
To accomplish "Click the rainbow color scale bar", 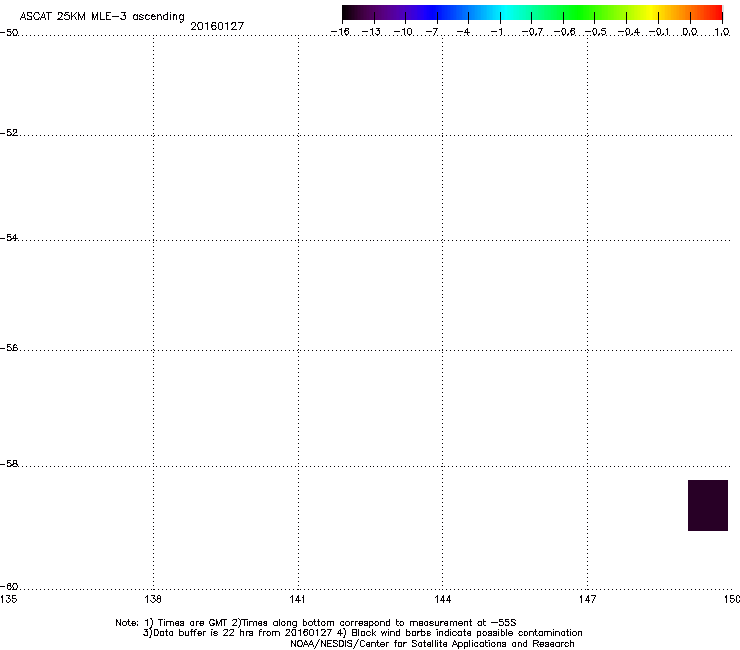I will (532, 13).
